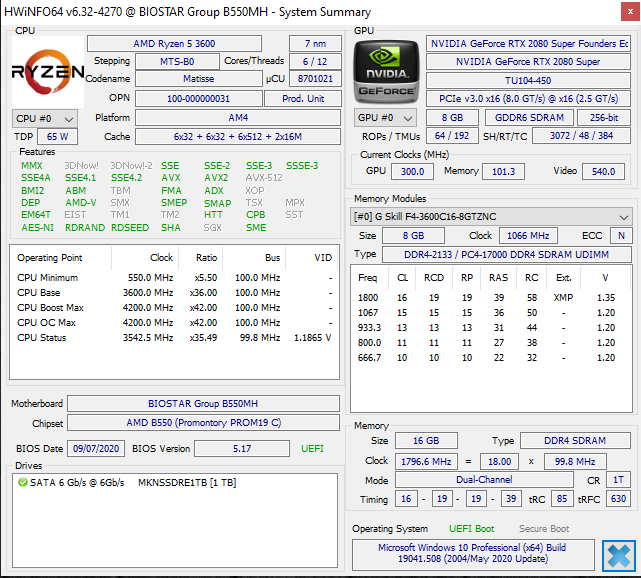Click the AMD Ryzen logo

coord(48,72)
